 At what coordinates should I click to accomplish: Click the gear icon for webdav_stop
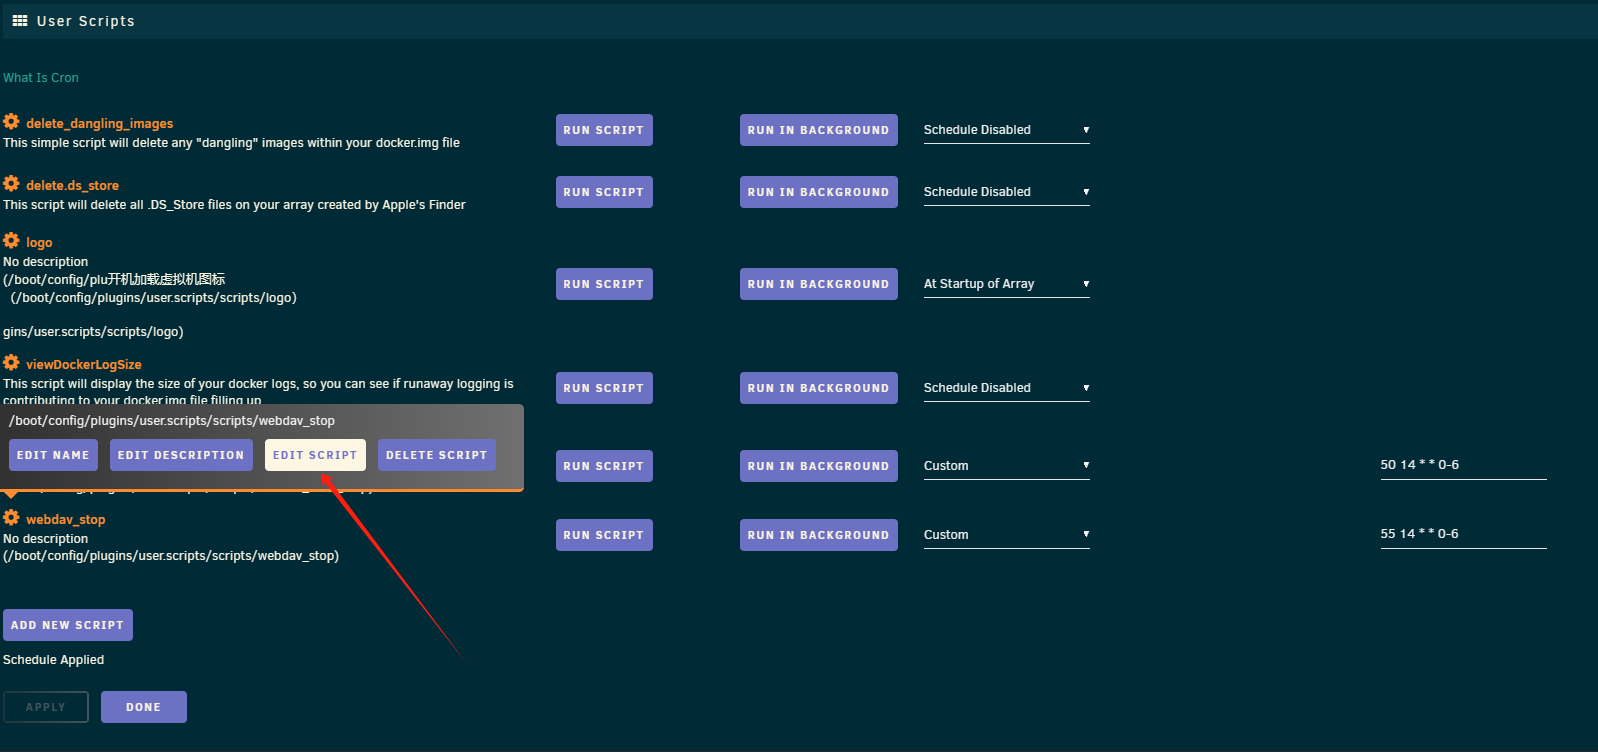pos(11,518)
